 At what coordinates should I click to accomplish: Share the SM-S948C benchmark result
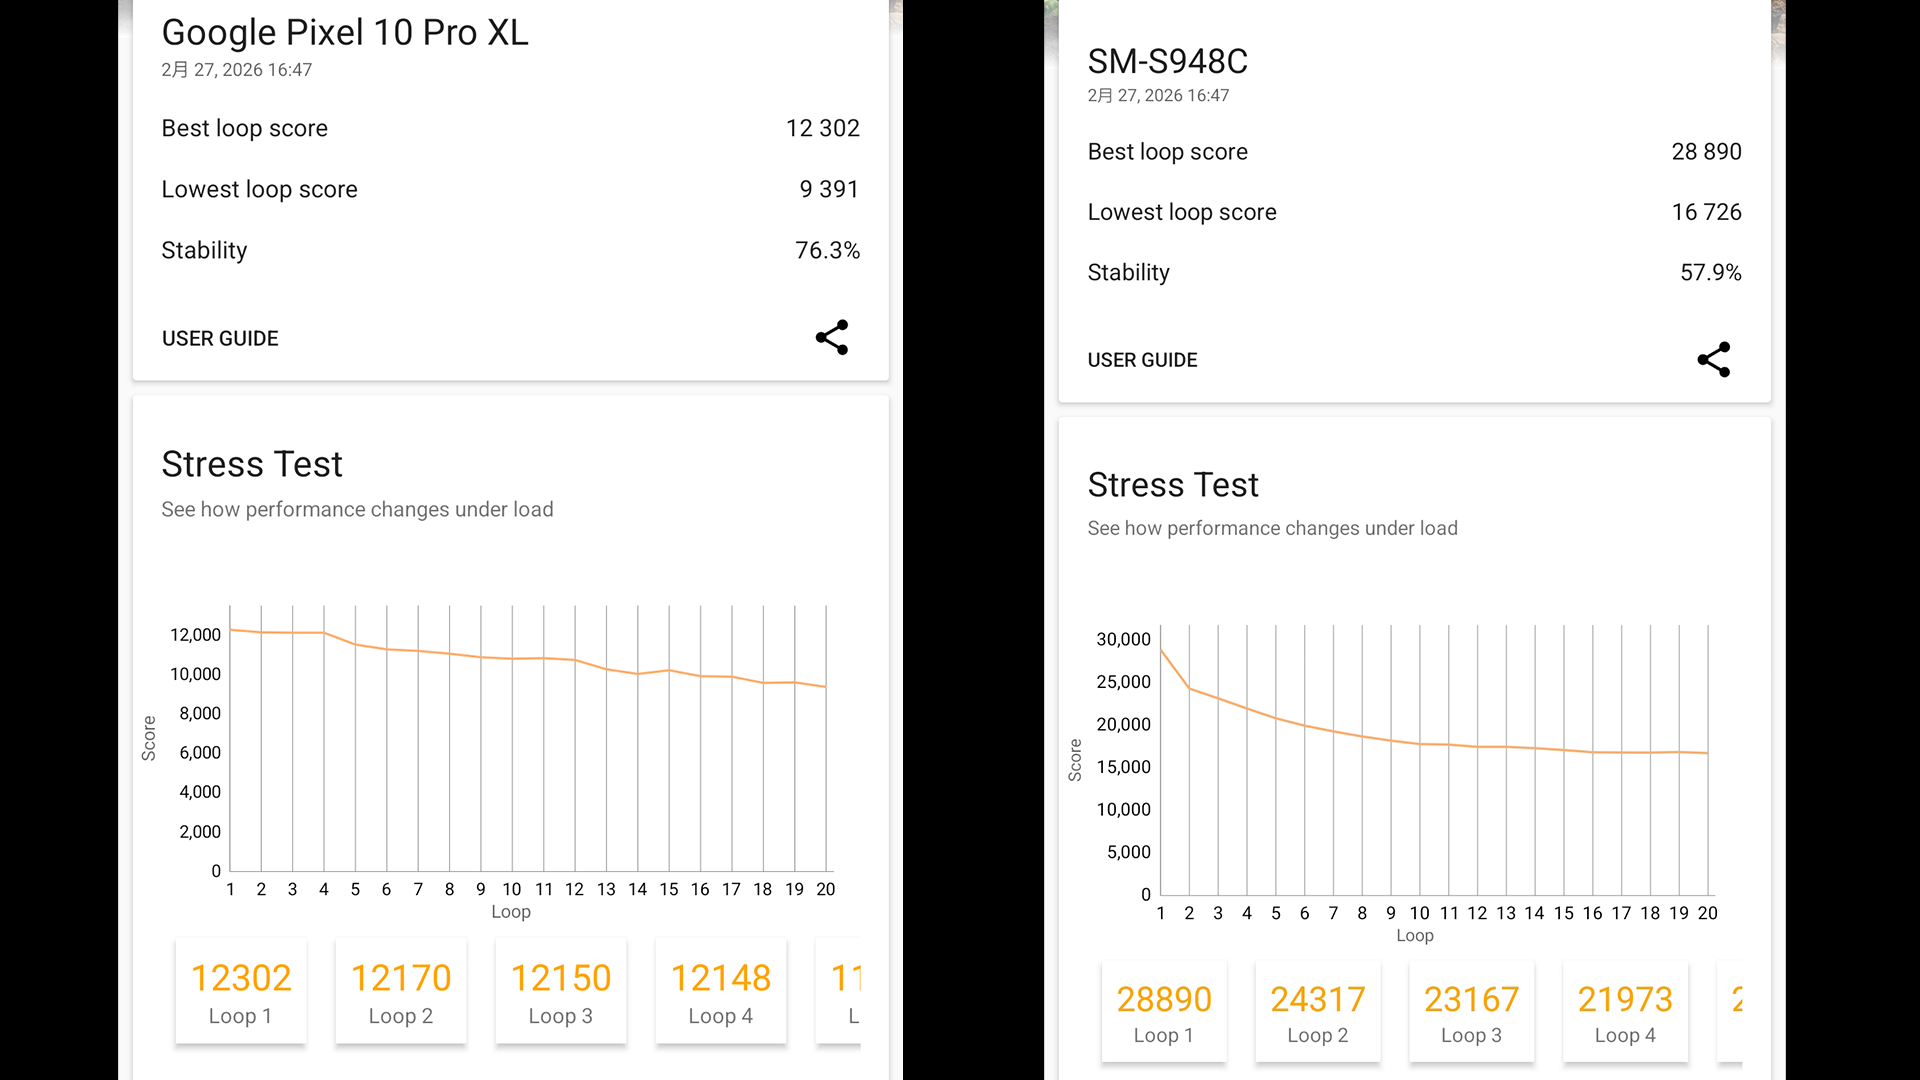(1713, 360)
